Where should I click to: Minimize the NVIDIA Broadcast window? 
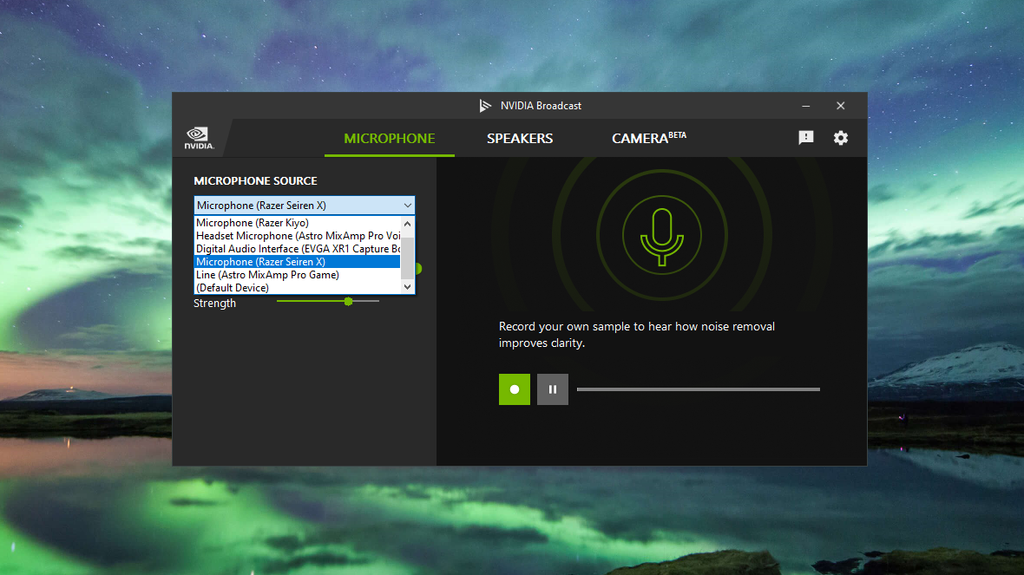(806, 106)
